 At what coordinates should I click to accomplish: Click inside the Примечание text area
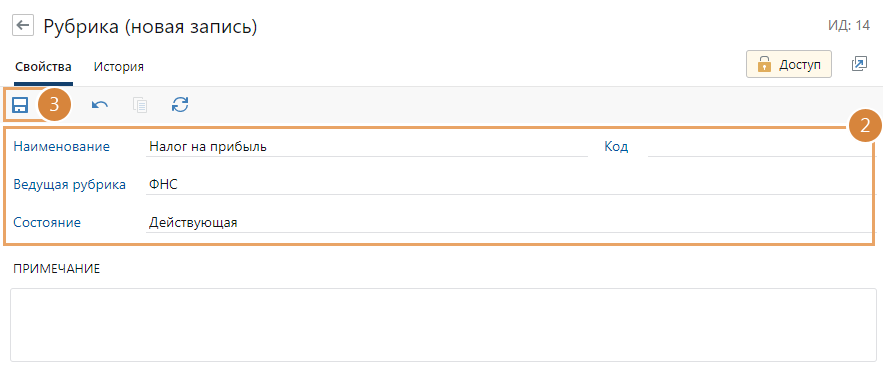[x=444, y=325]
